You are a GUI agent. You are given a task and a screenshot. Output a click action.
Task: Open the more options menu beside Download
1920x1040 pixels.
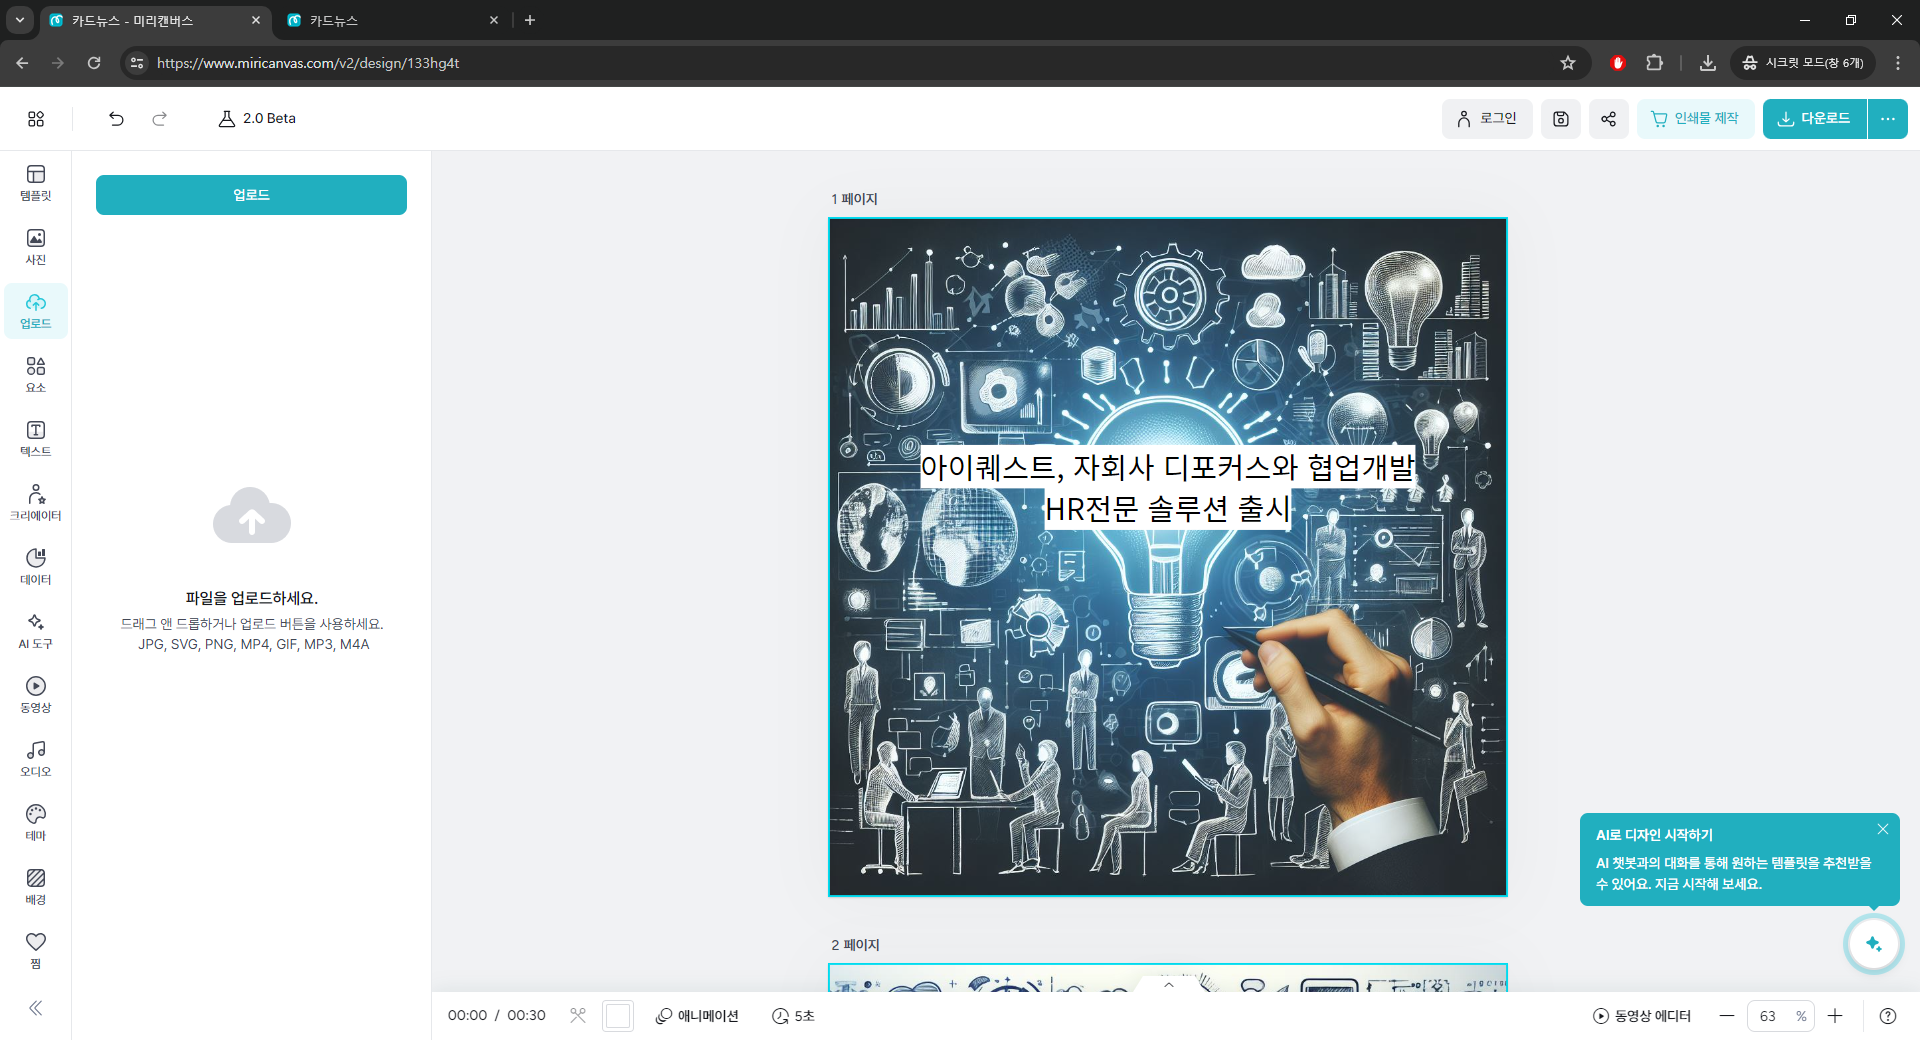[x=1888, y=119]
